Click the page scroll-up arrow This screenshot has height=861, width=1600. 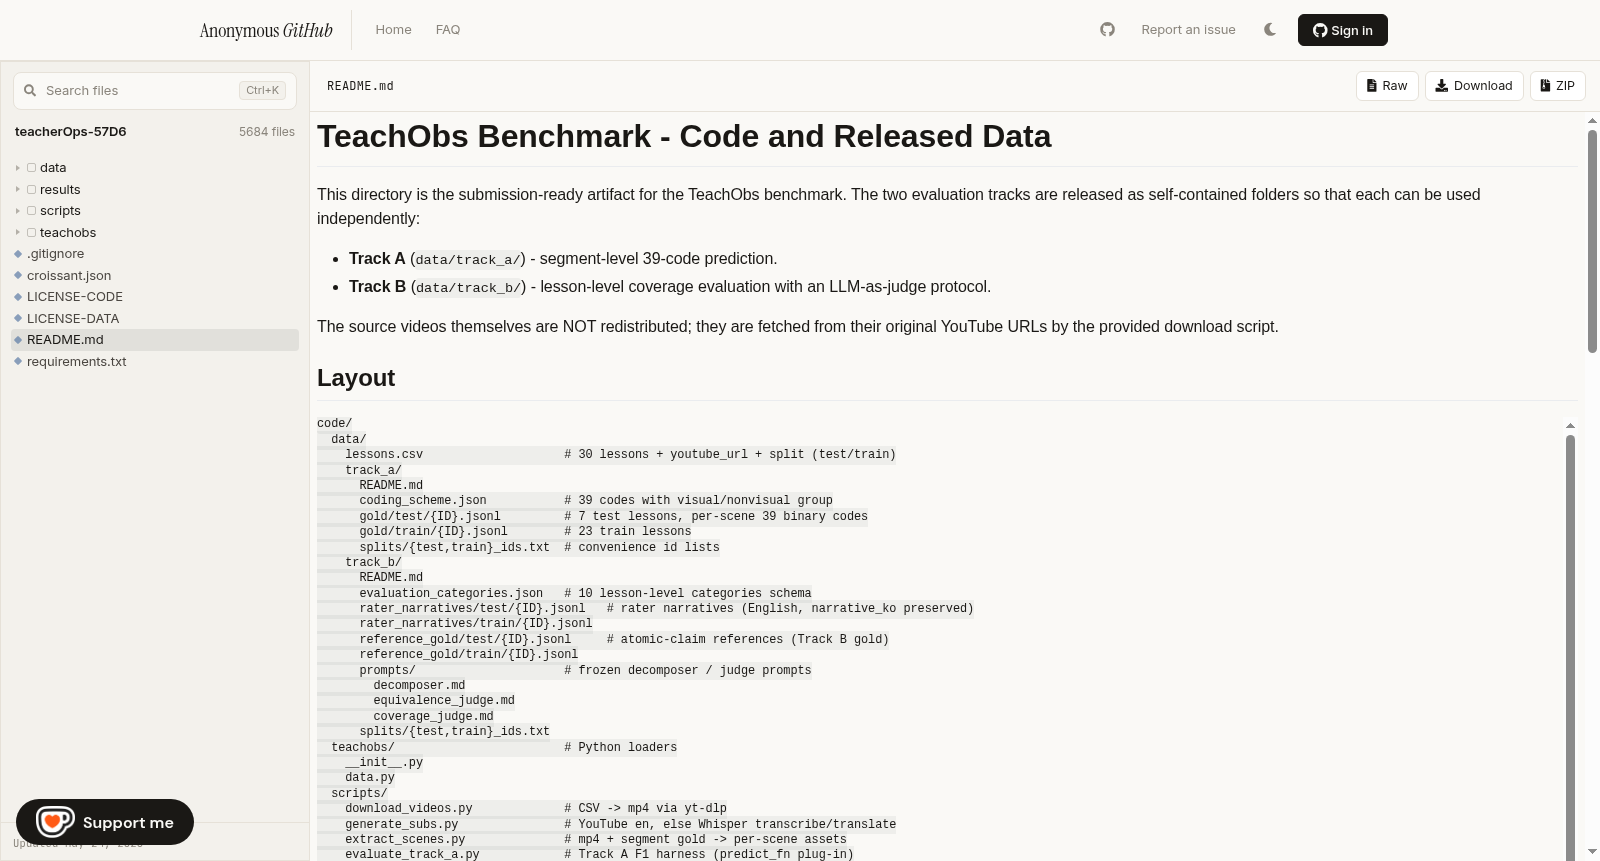pyautogui.click(x=1593, y=121)
